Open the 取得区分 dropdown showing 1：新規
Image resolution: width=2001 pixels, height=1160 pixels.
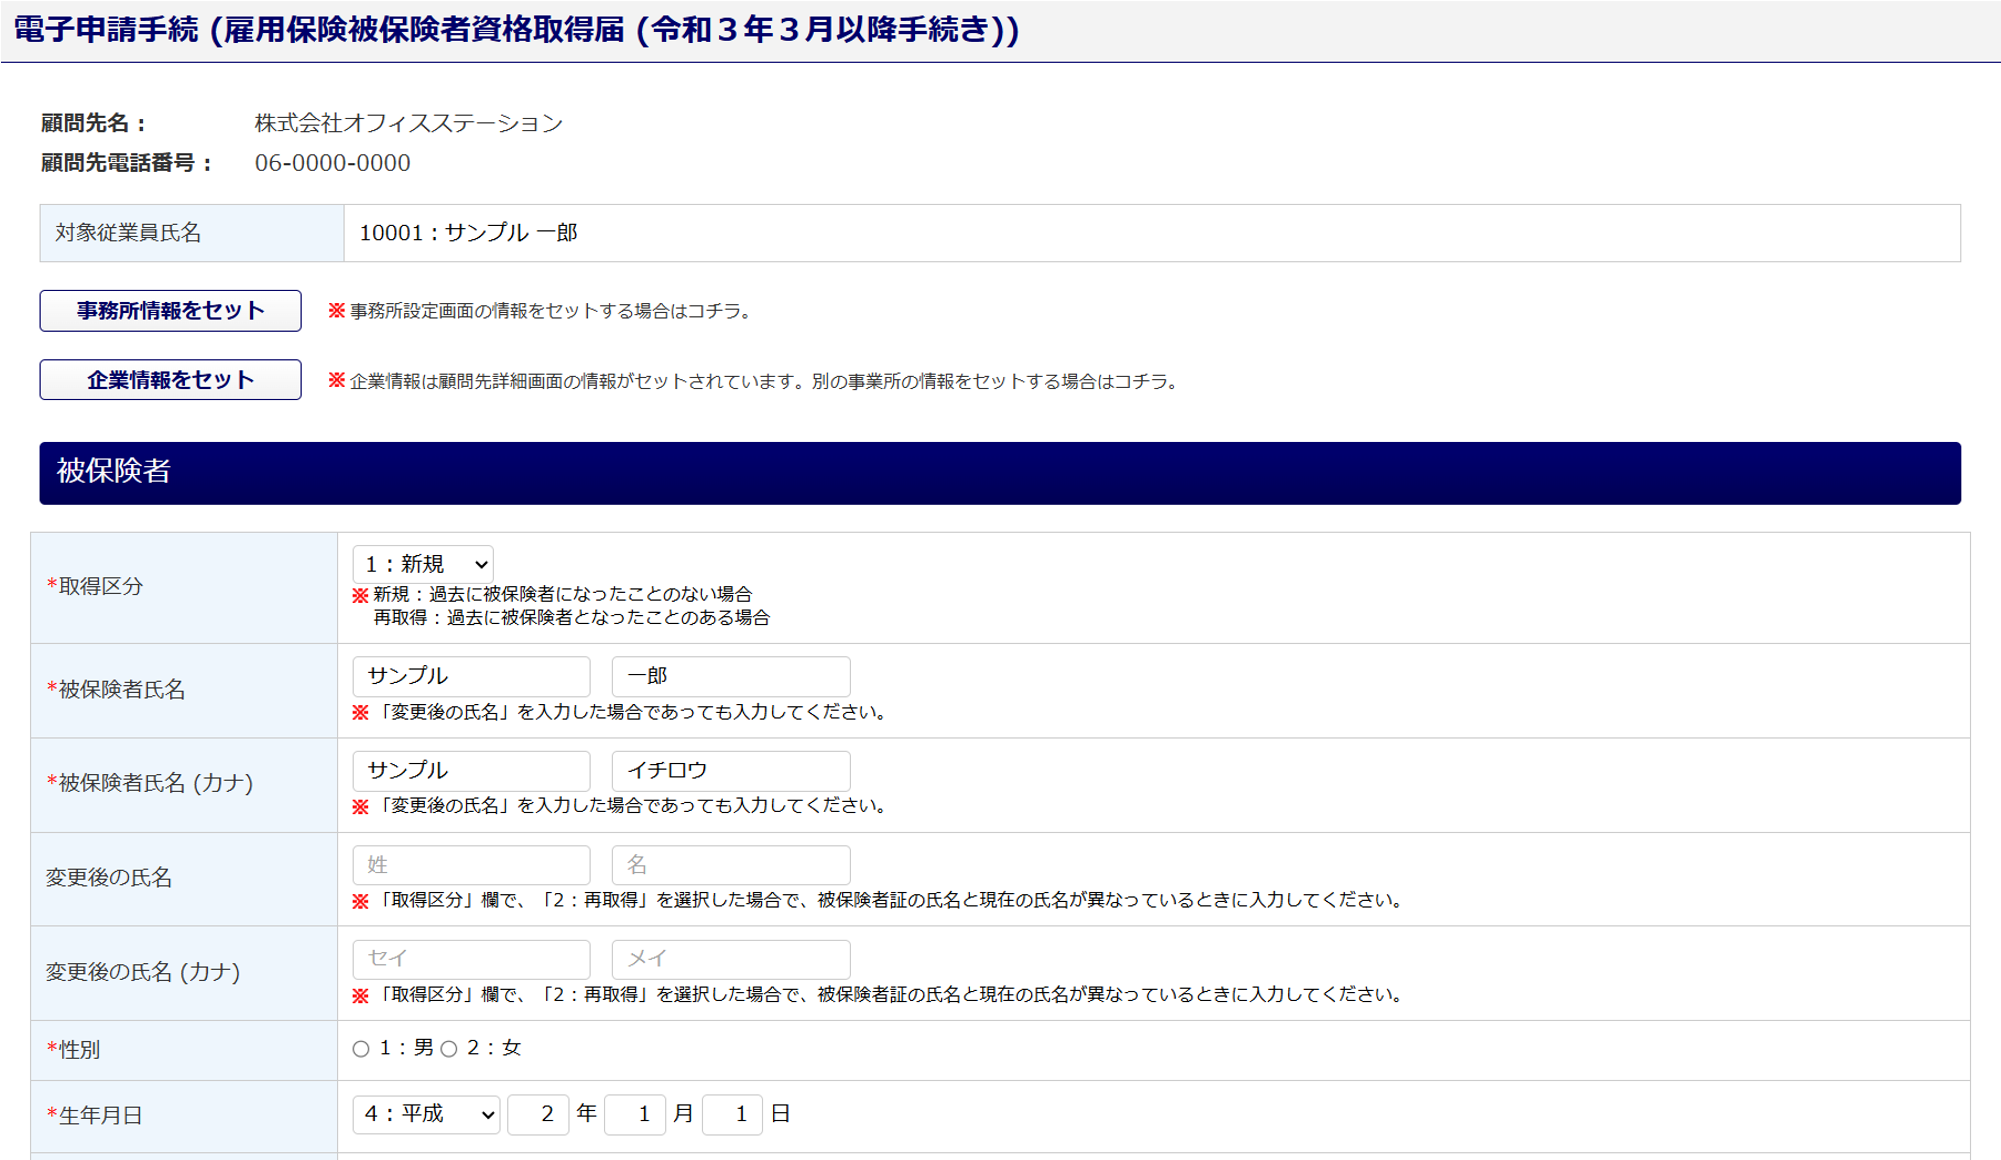coord(423,564)
